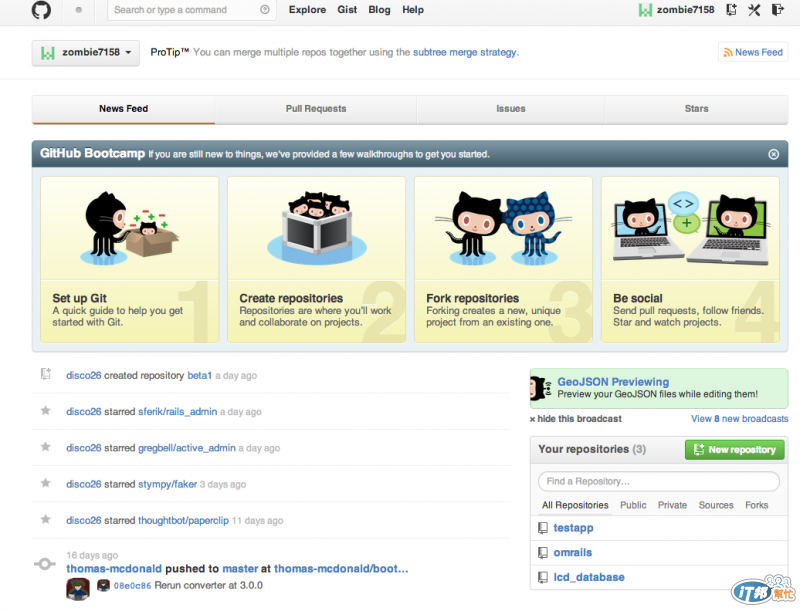Image resolution: width=800 pixels, height=611 pixels.
Task: Switch to the Stars tab
Action: pyautogui.click(x=696, y=109)
